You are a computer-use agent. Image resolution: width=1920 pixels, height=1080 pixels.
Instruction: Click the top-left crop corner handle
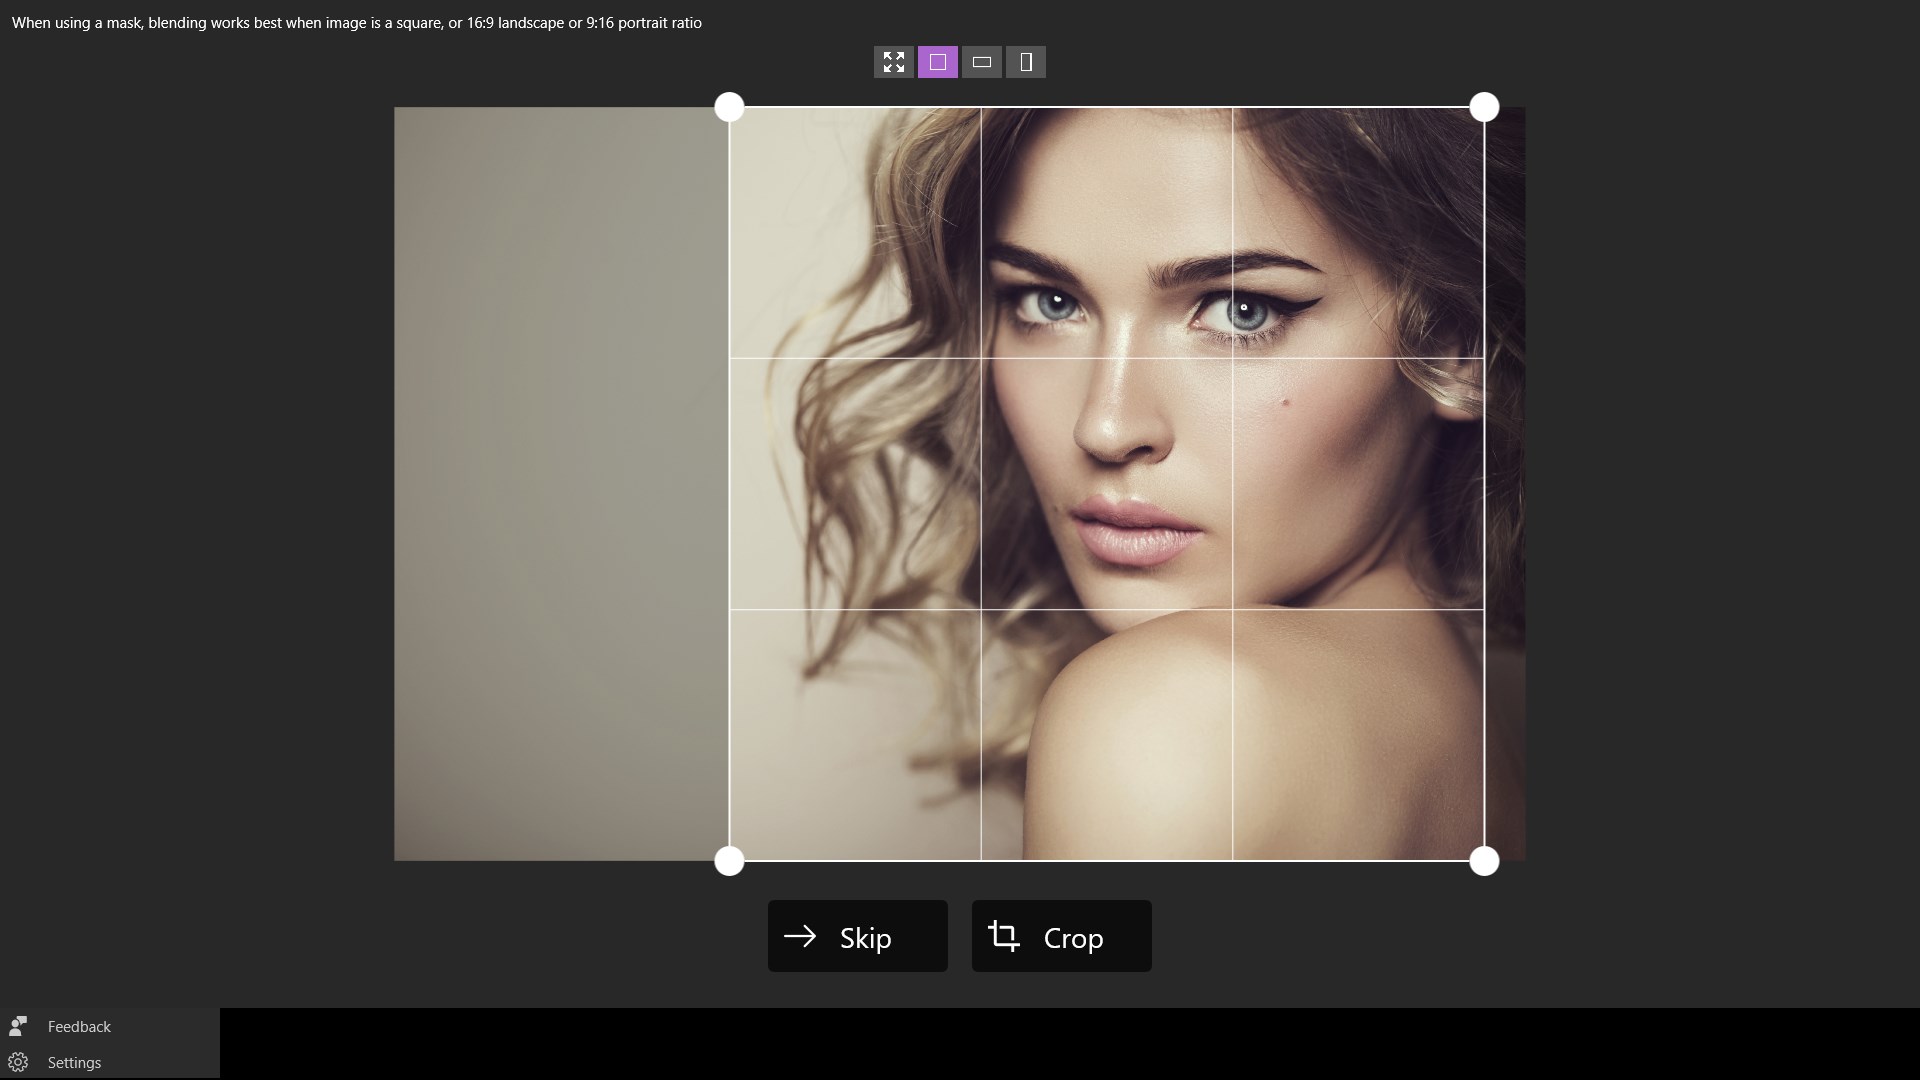point(729,107)
